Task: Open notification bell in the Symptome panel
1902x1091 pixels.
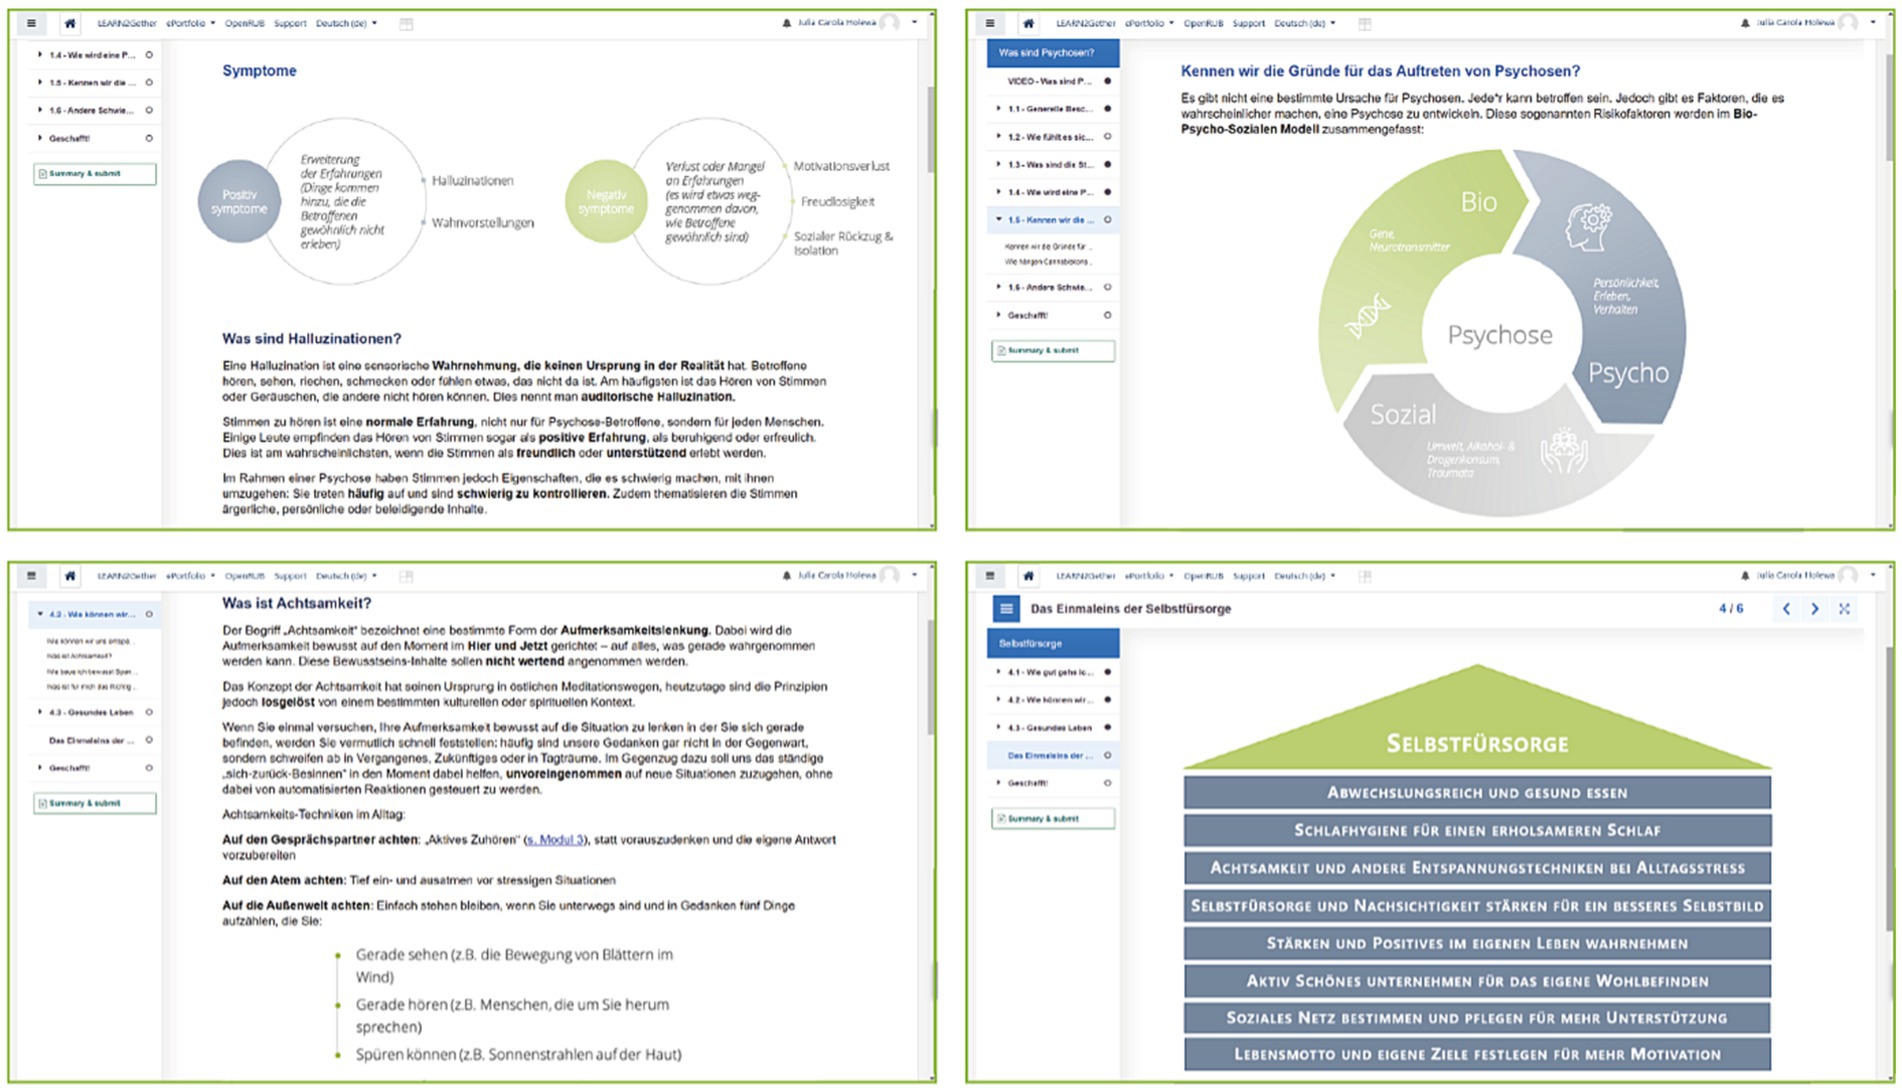Action: click(x=786, y=23)
